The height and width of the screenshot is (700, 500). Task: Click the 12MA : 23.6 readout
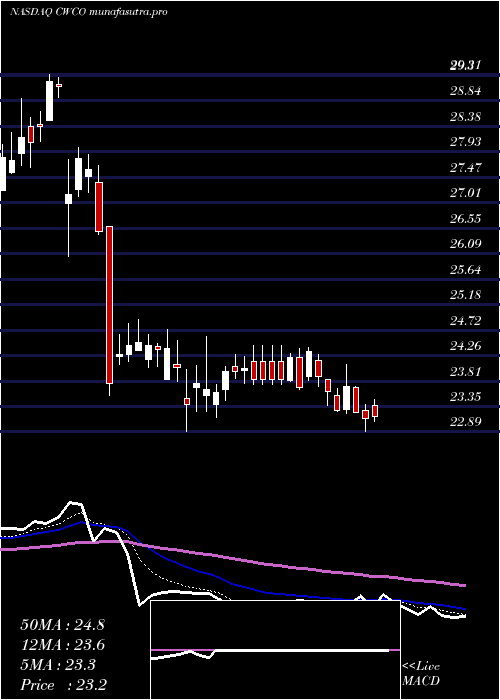coord(62,645)
